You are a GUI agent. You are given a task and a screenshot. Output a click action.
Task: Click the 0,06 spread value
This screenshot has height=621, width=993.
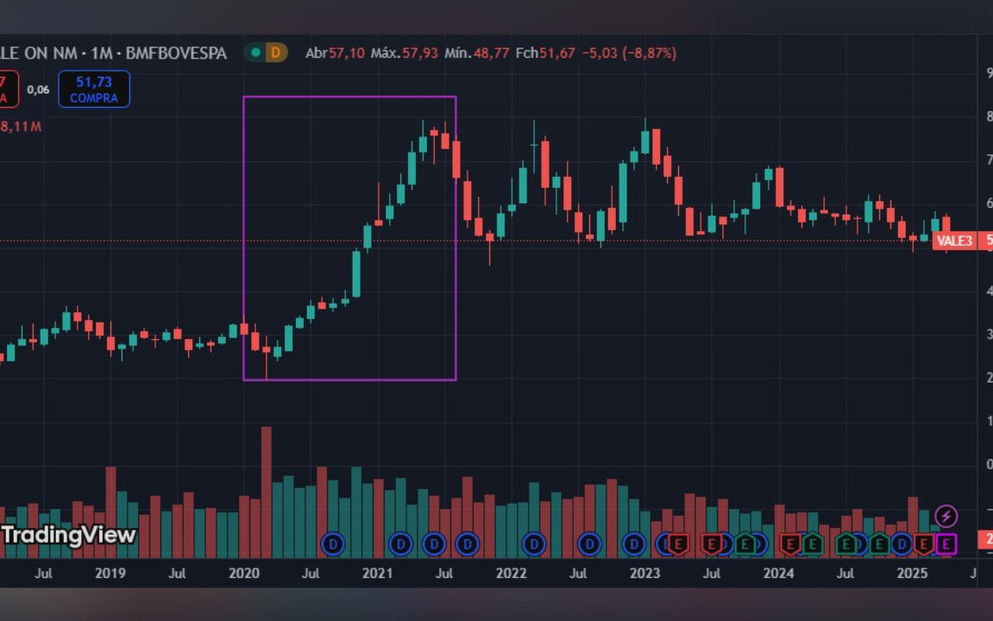coord(38,90)
